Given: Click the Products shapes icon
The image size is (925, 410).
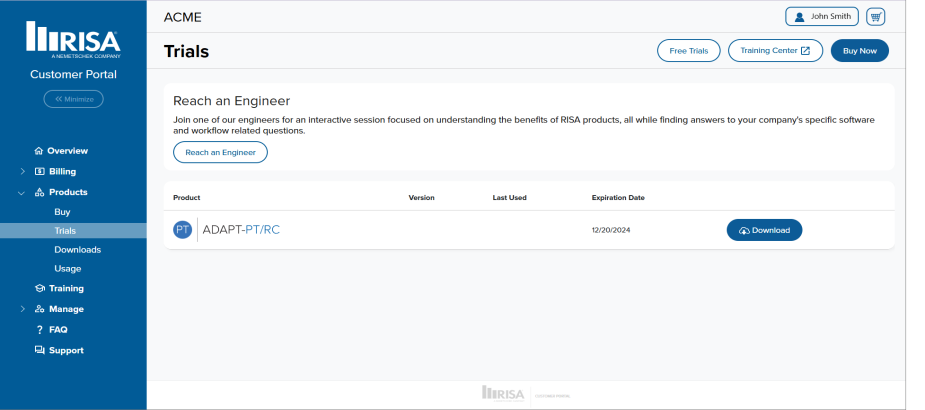Looking at the screenshot, I should 40,192.
